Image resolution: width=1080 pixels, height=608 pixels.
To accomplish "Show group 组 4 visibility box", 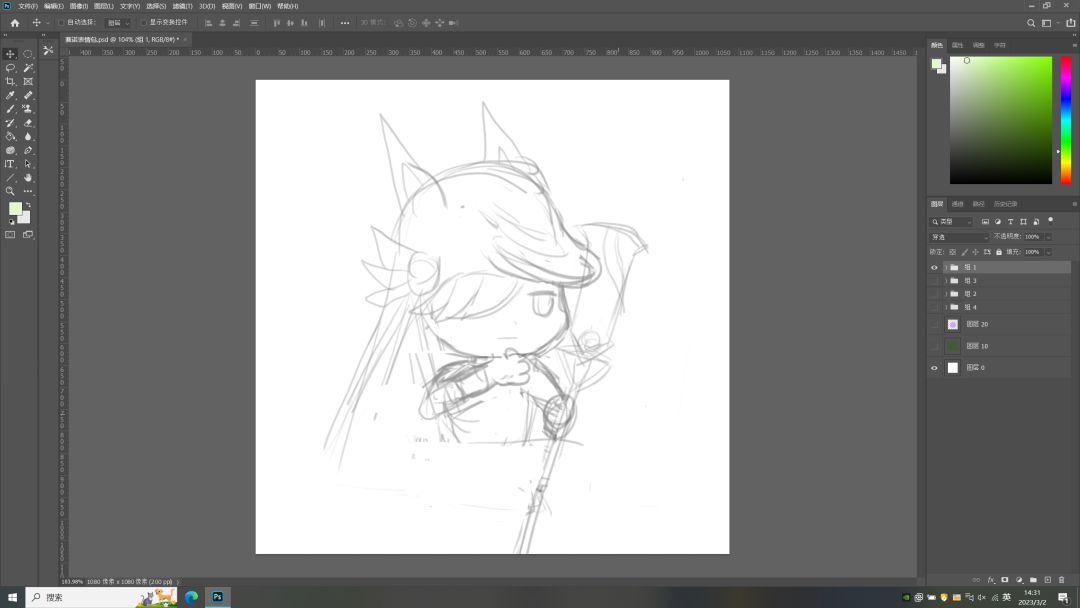I will tap(935, 307).
